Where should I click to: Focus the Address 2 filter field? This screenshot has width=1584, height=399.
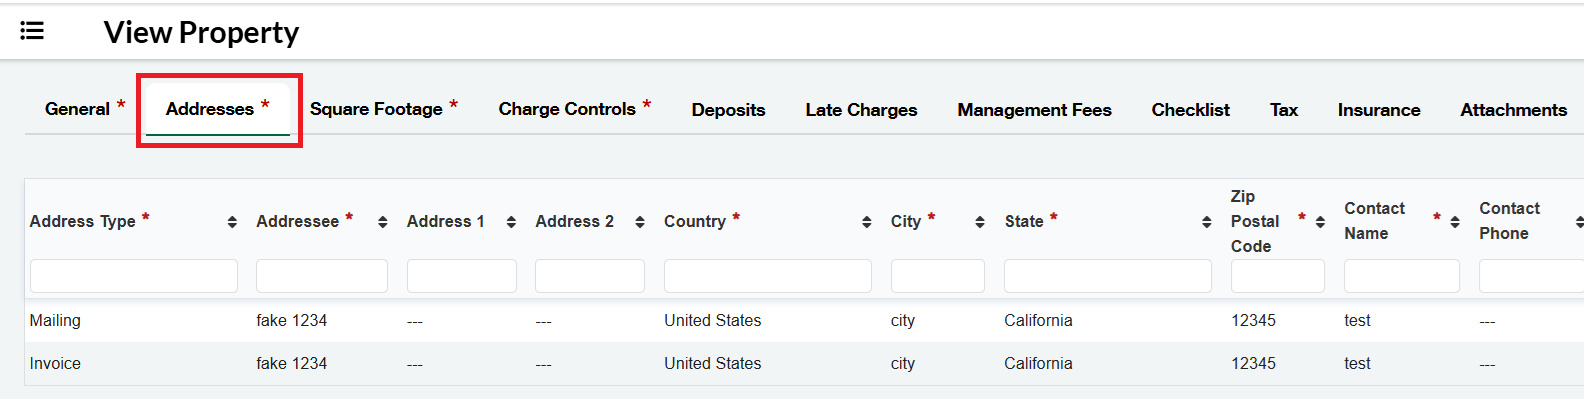click(x=590, y=276)
